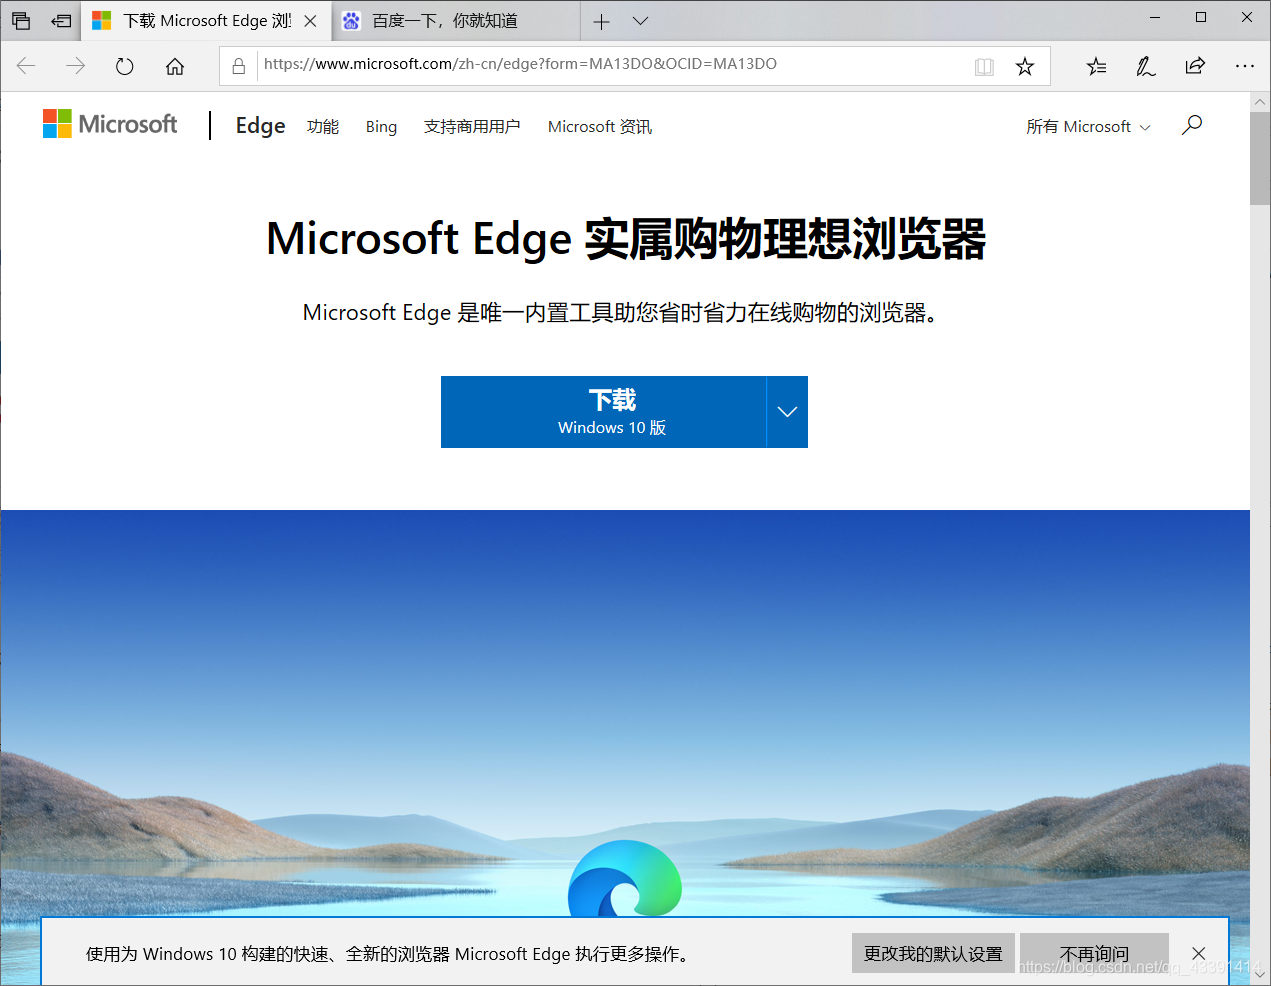Click the 不再询问 button
This screenshot has height=986, width=1271.
tap(1094, 953)
